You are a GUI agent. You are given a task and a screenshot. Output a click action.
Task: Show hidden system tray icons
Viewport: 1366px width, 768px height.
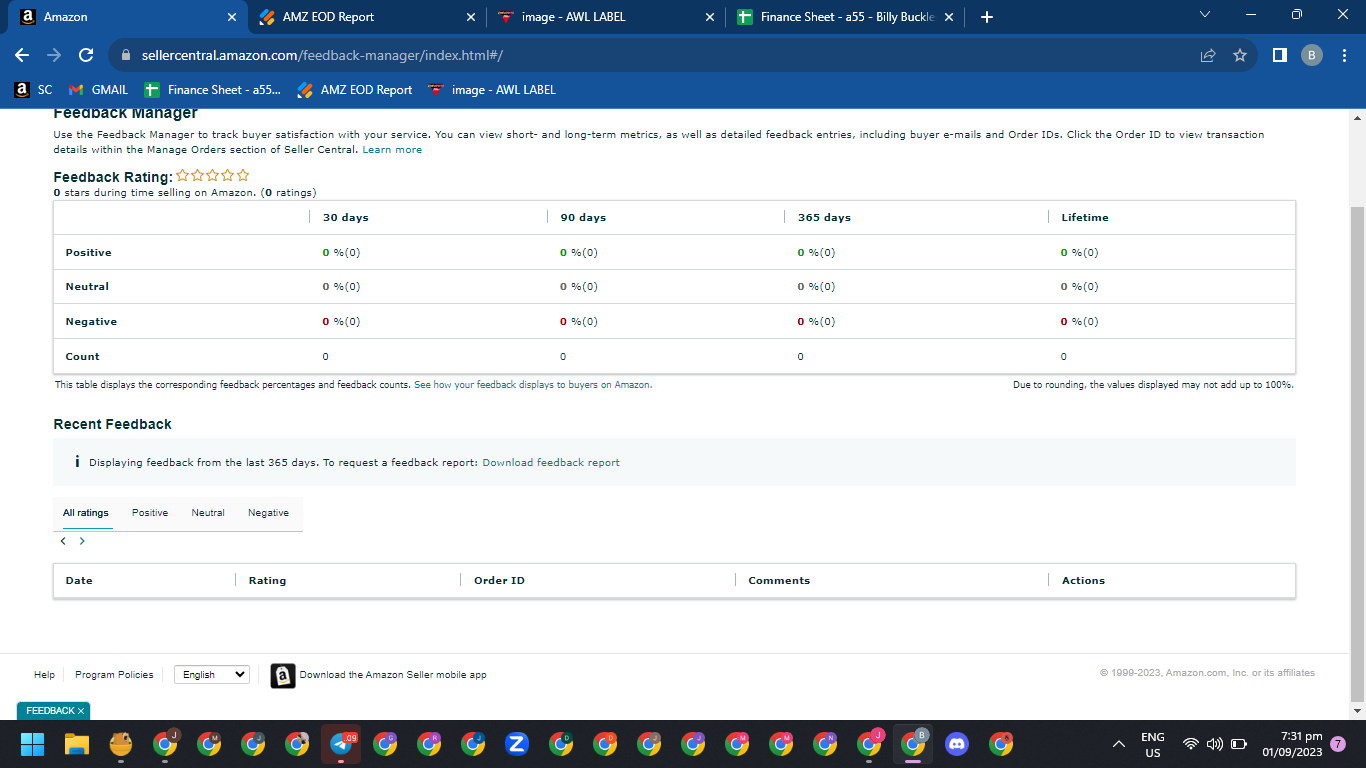pyautogui.click(x=1118, y=744)
